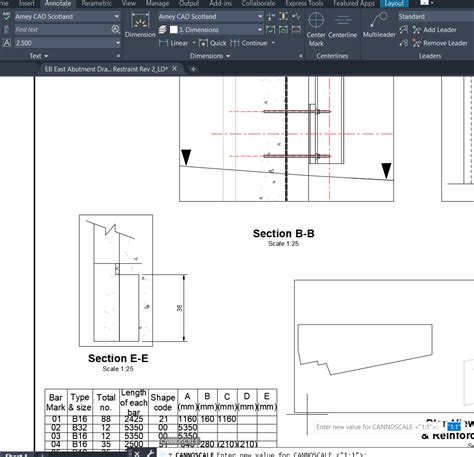Run the spell check icon in Text panel

6,16
